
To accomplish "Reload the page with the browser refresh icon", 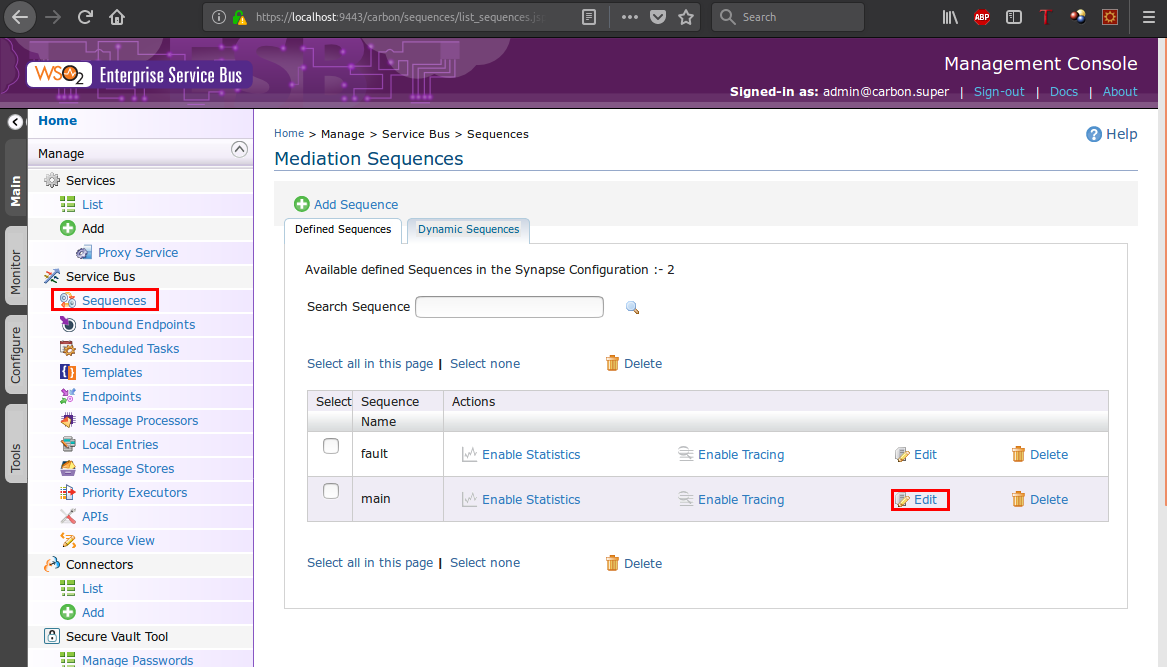I will point(86,17).
